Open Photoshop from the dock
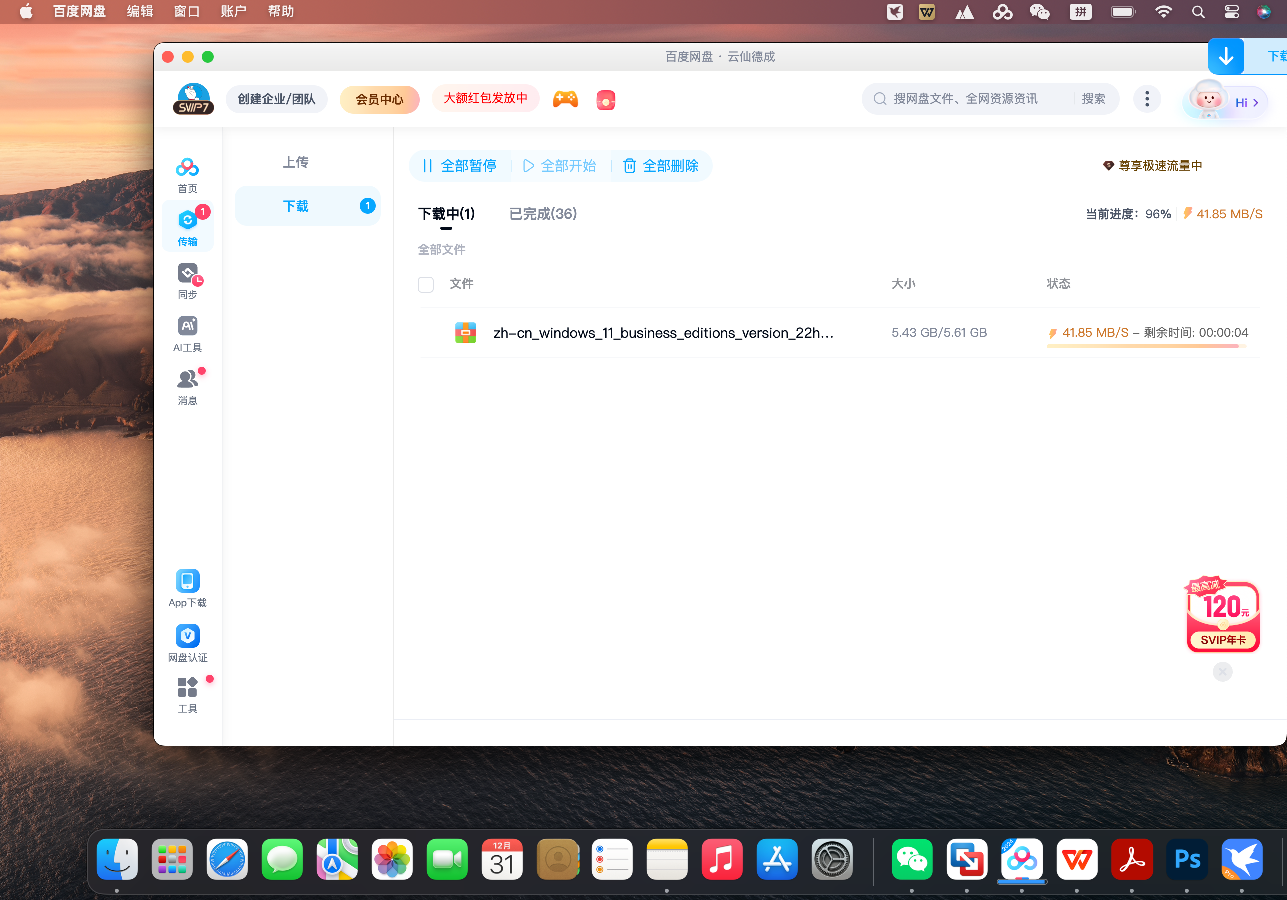The height and width of the screenshot is (900, 1287). click(x=1187, y=859)
